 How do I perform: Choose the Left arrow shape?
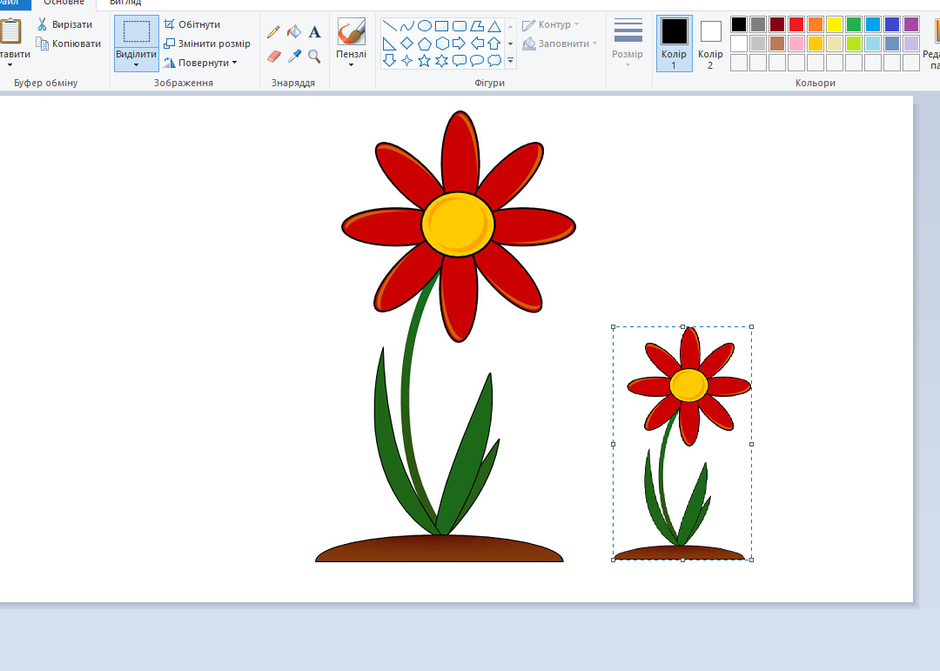point(477,43)
